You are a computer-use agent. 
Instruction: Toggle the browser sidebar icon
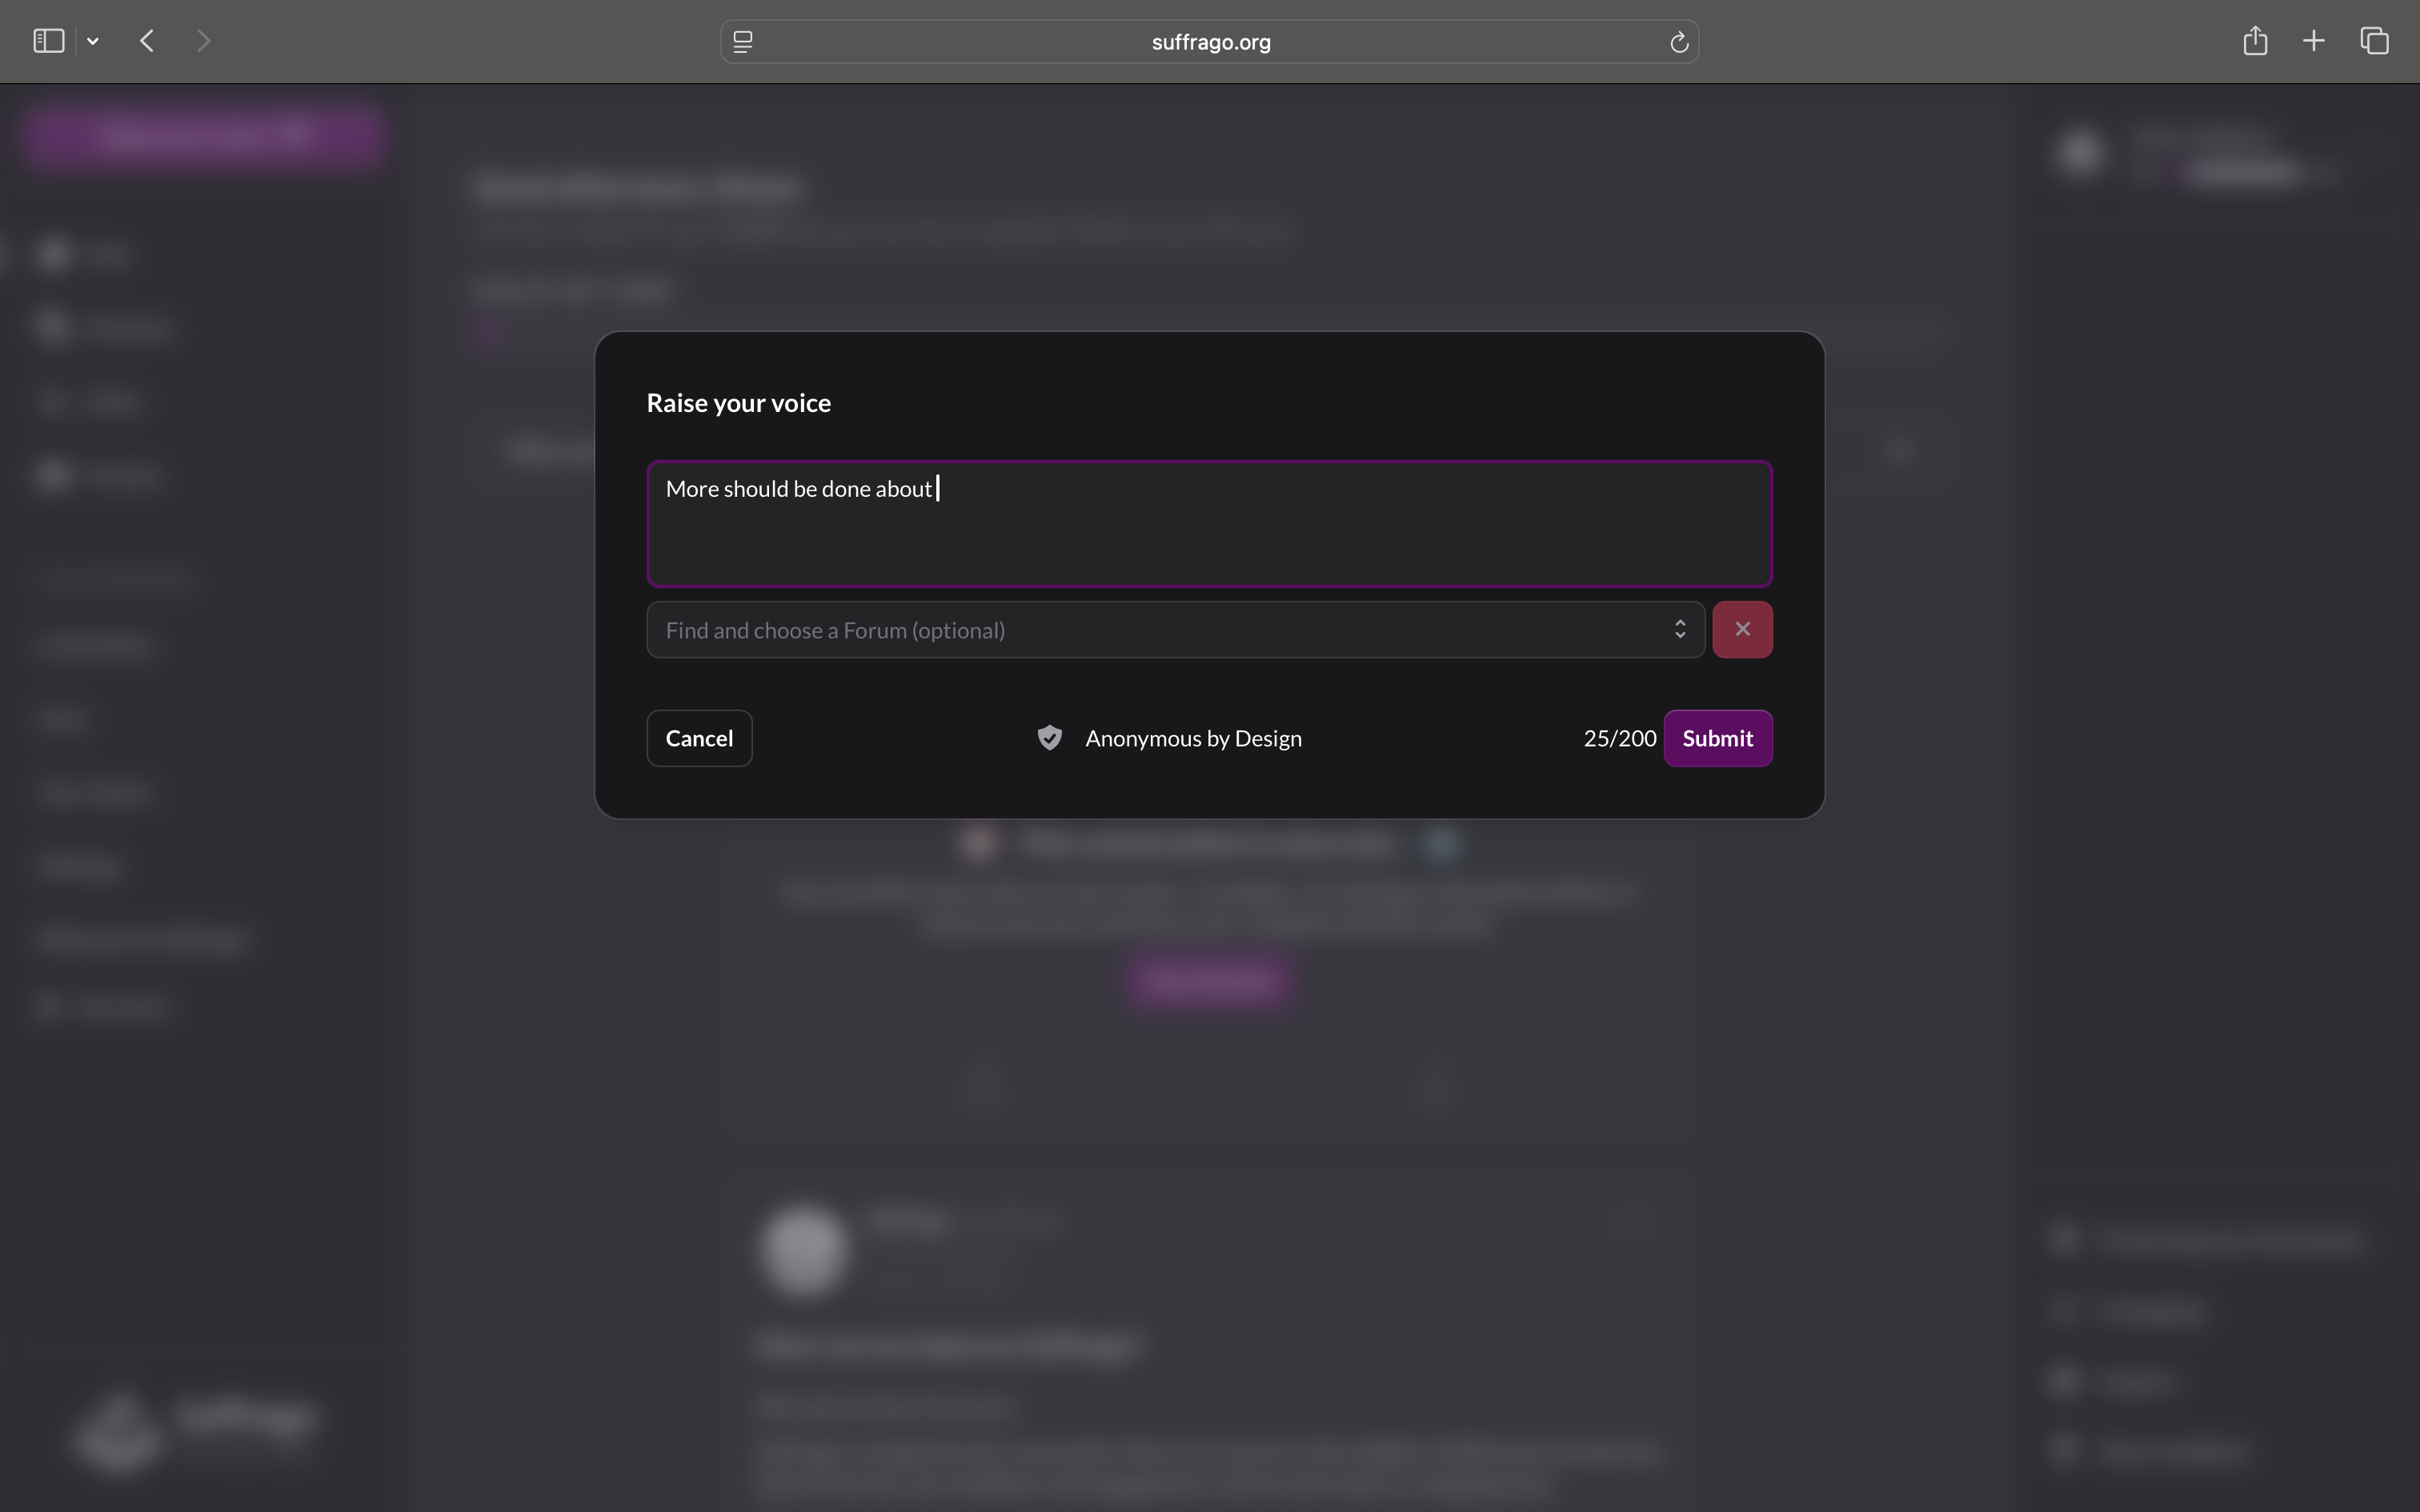48,41
